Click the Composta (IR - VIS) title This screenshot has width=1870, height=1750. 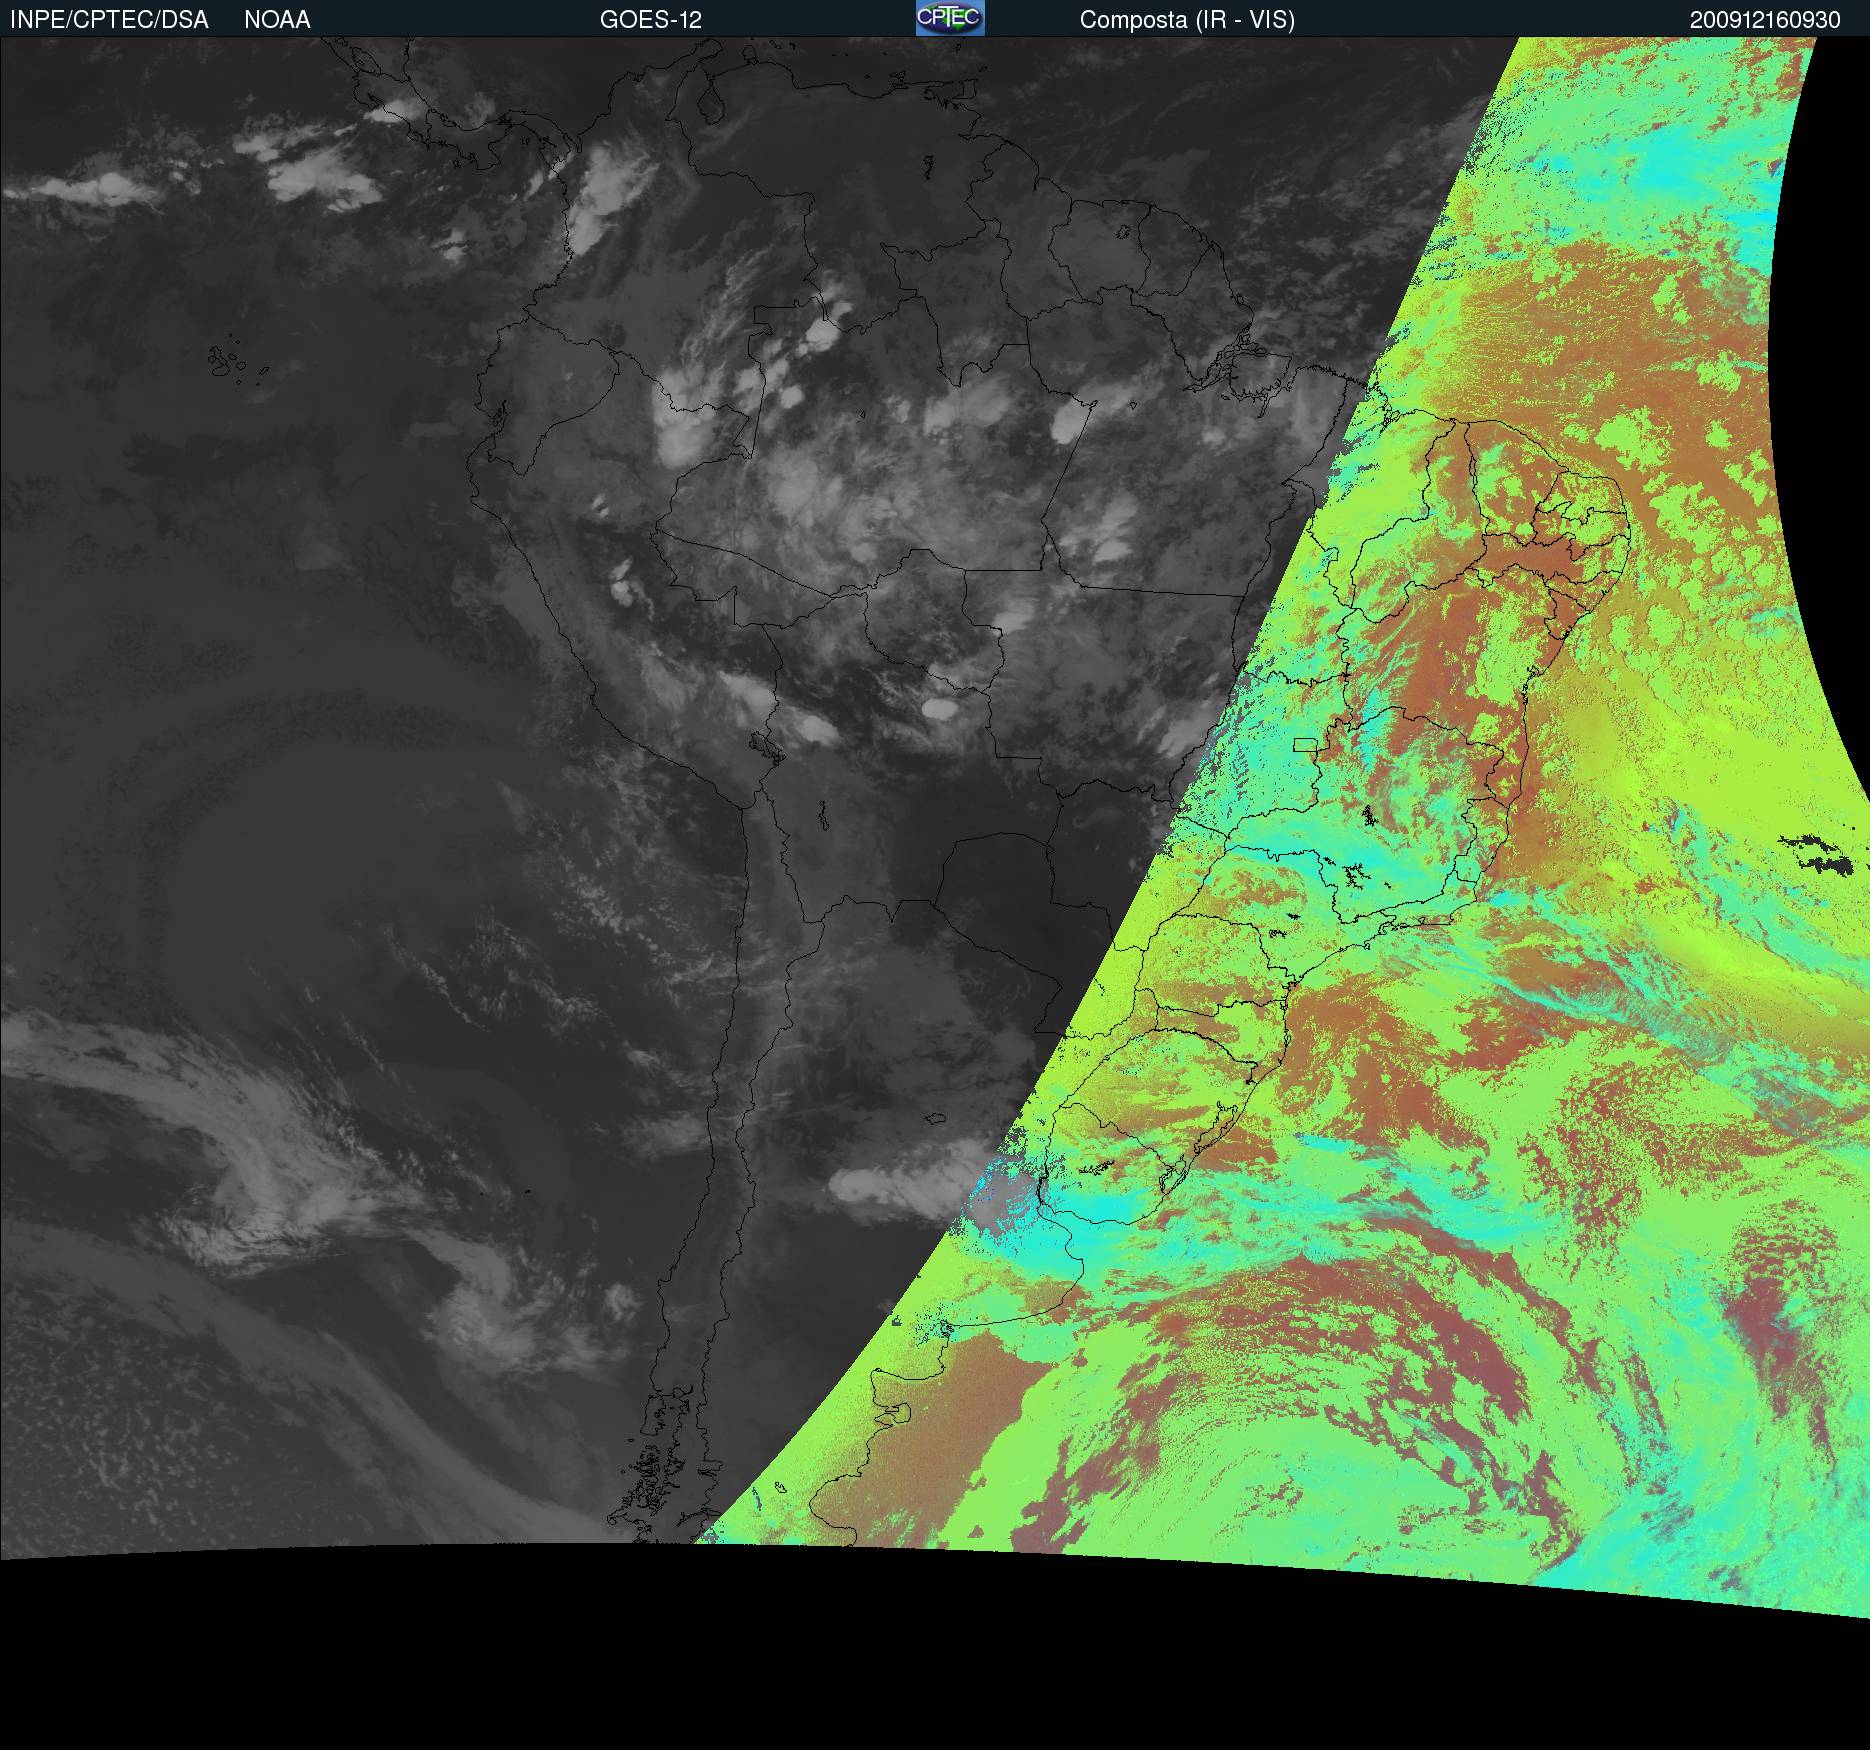(x=1187, y=20)
